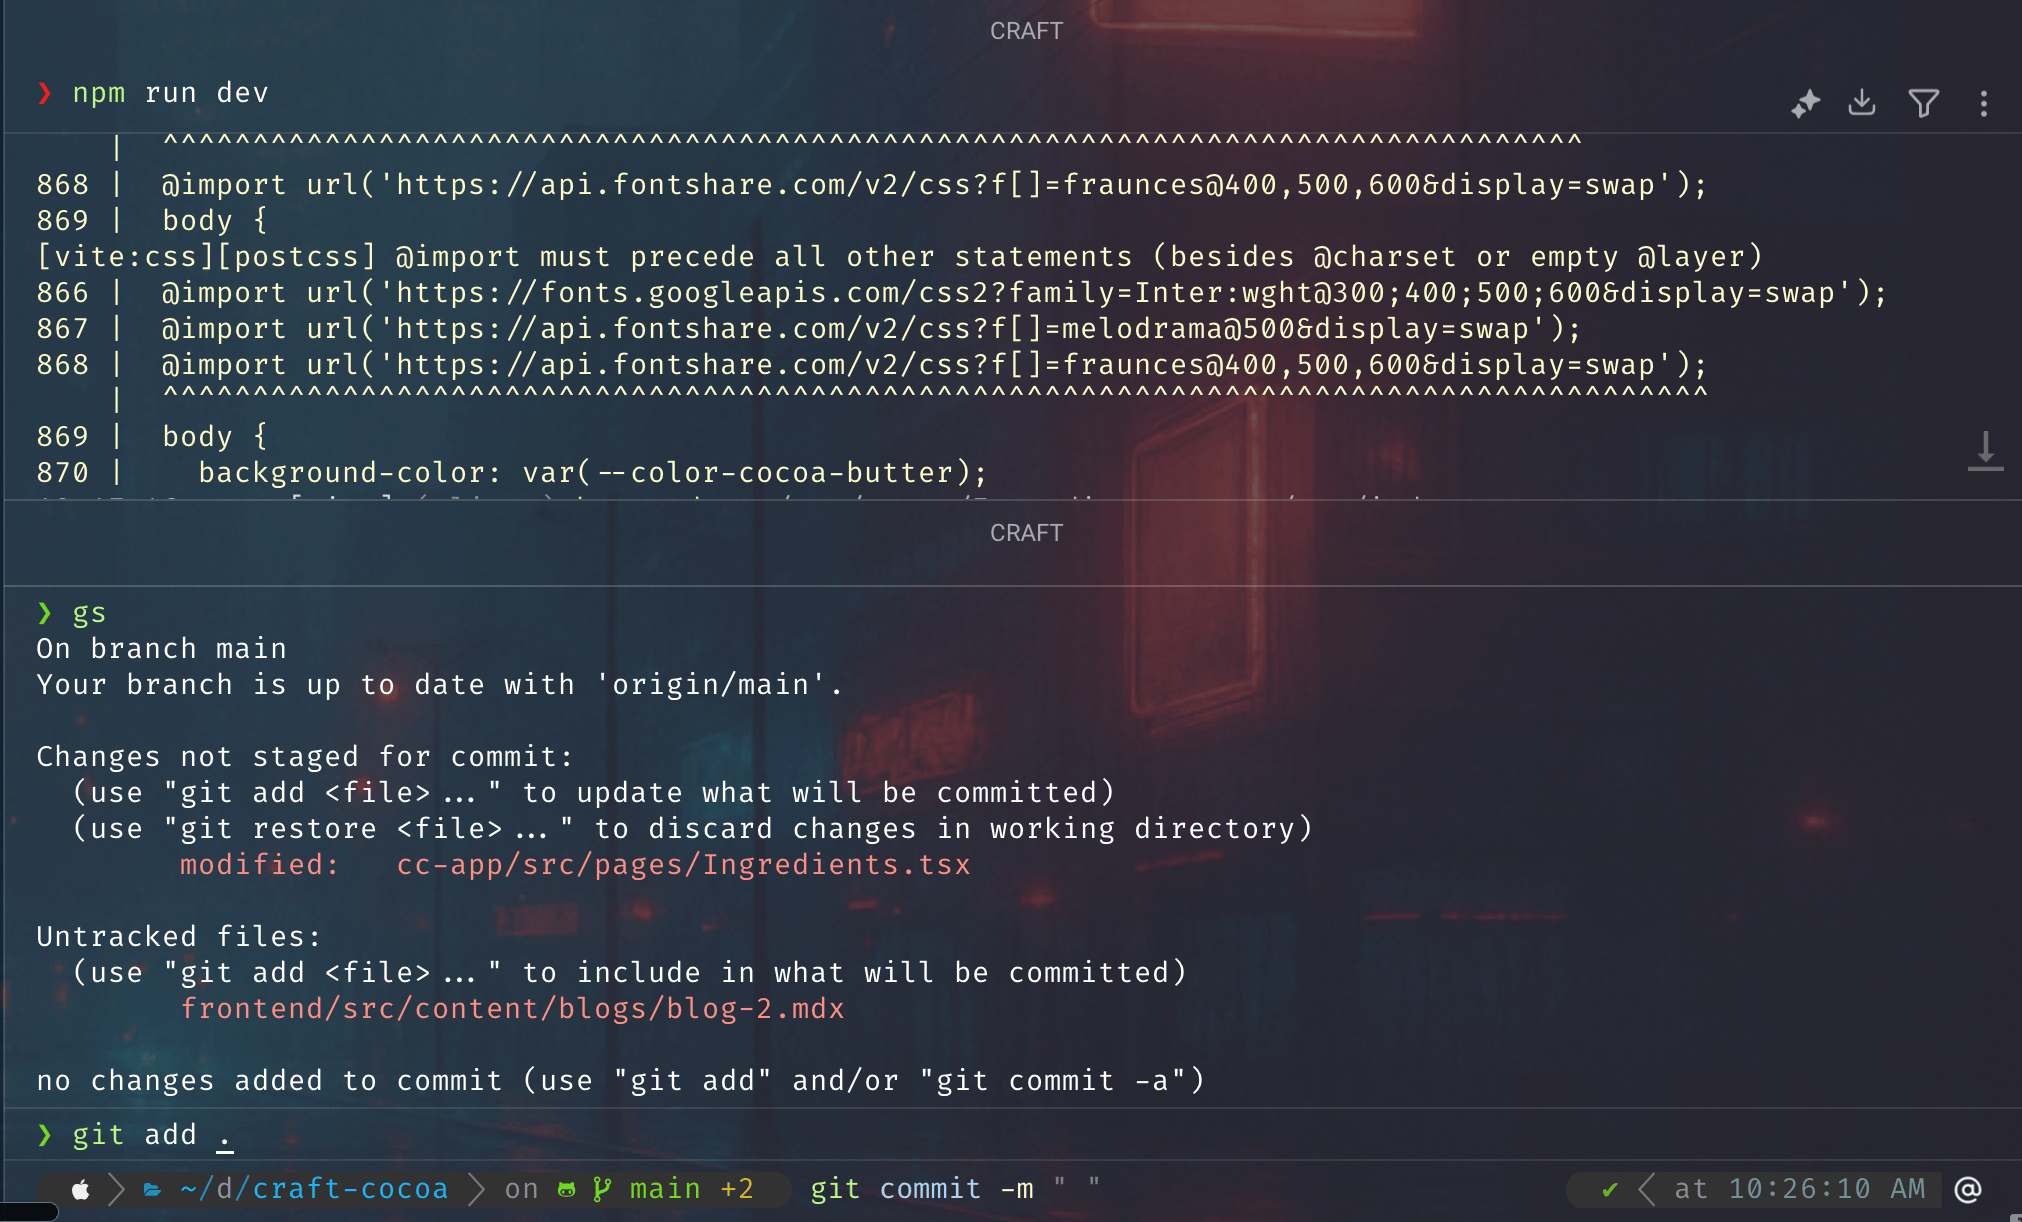Open the modified Ingredients.tsx file path
The height and width of the screenshot is (1222, 2022).
pyautogui.click(x=684, y=864)
